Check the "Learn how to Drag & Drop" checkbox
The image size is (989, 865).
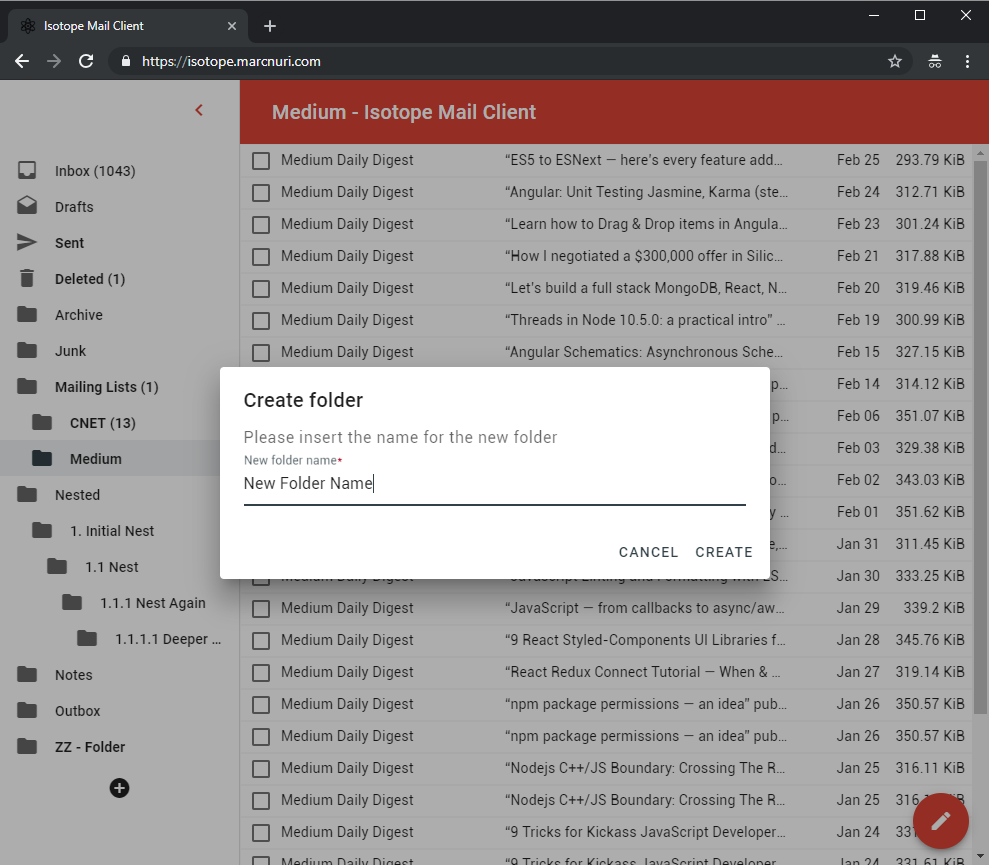pos(260,225)
